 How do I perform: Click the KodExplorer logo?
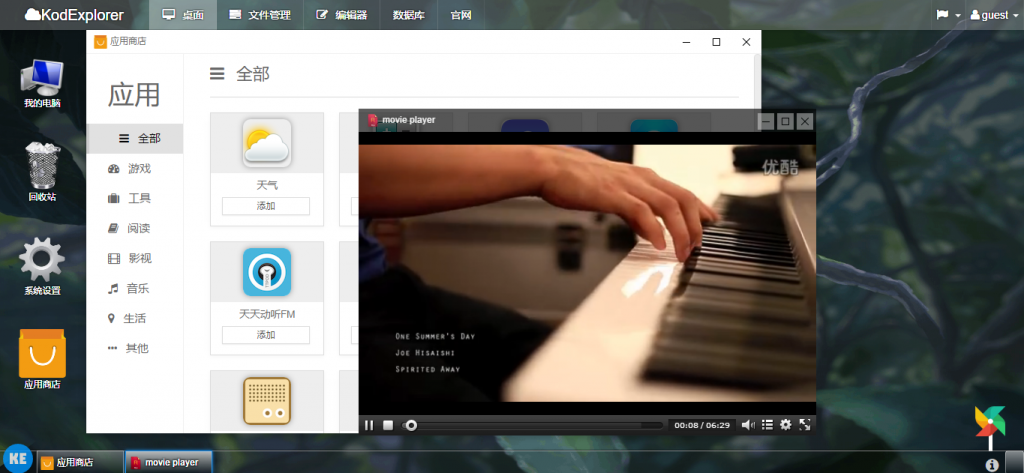click(x=74, y=15)
